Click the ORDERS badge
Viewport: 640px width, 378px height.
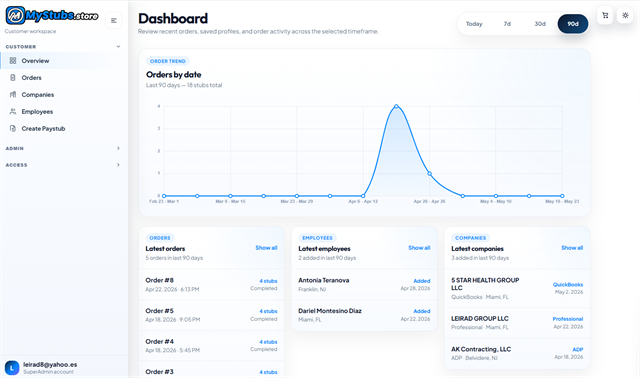(160, 238)
